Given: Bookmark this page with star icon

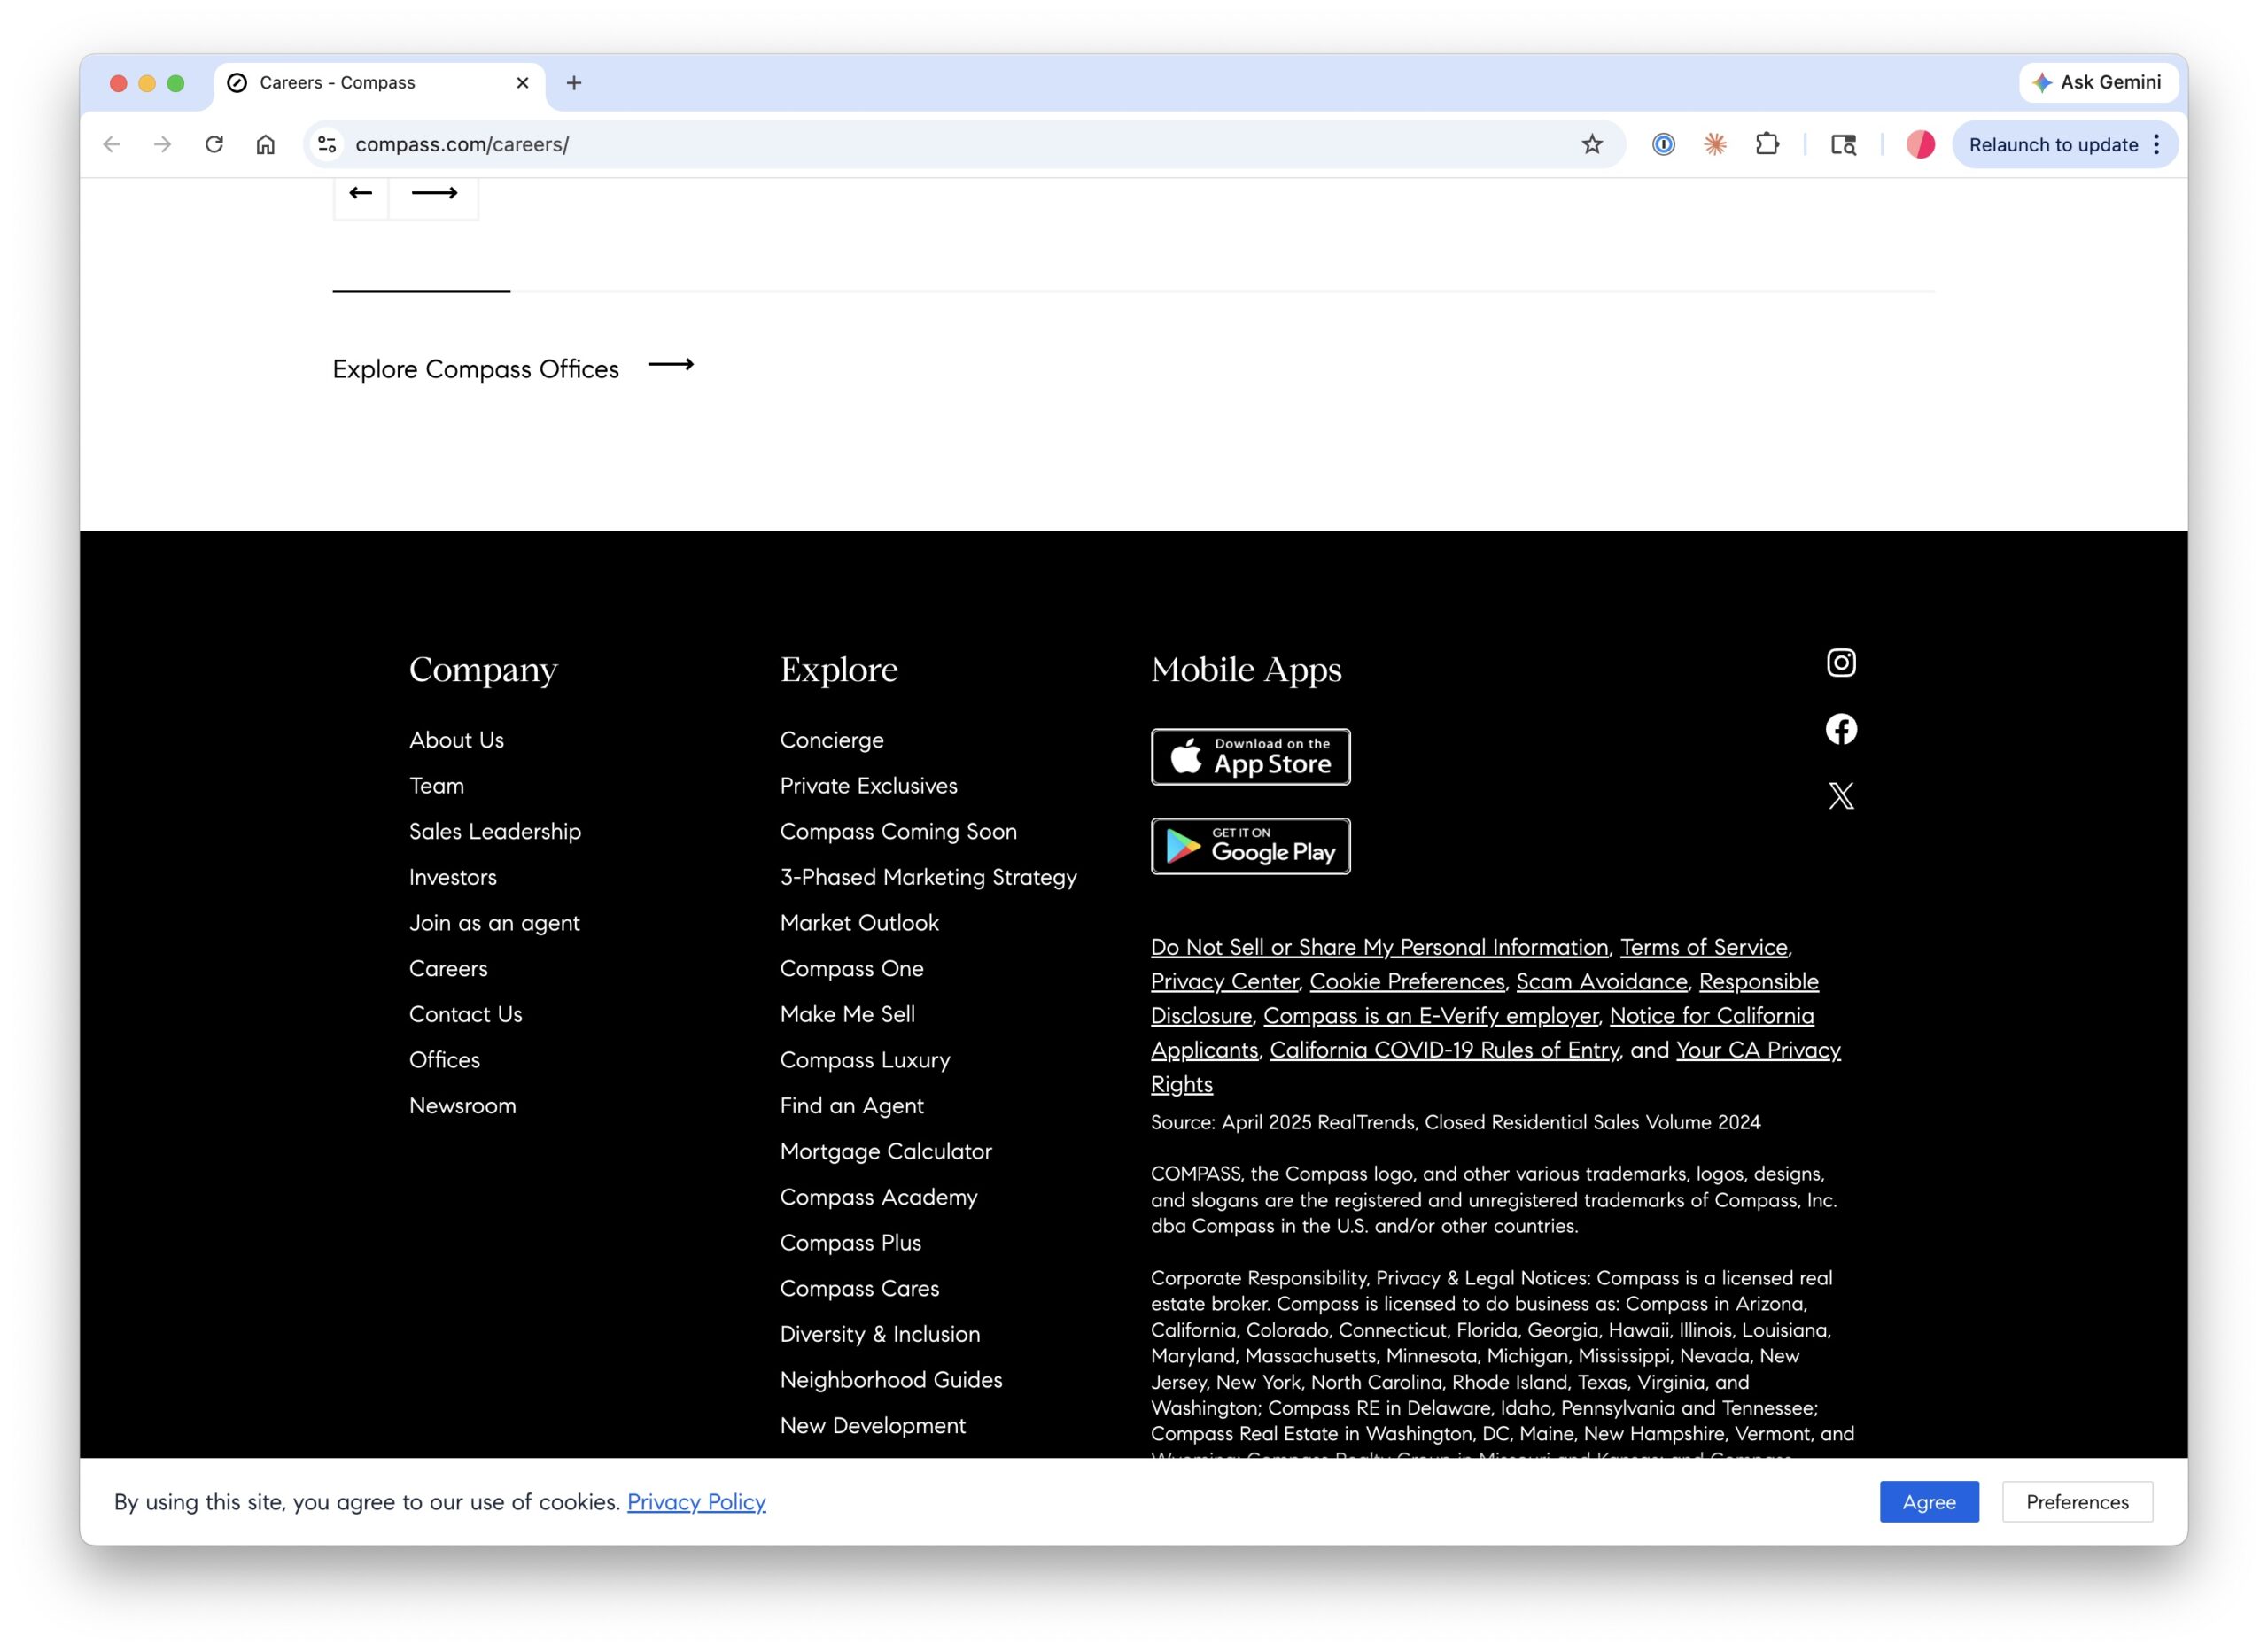Looking at the screenshot, I should pyautogui.click(x=1592, y=144).
